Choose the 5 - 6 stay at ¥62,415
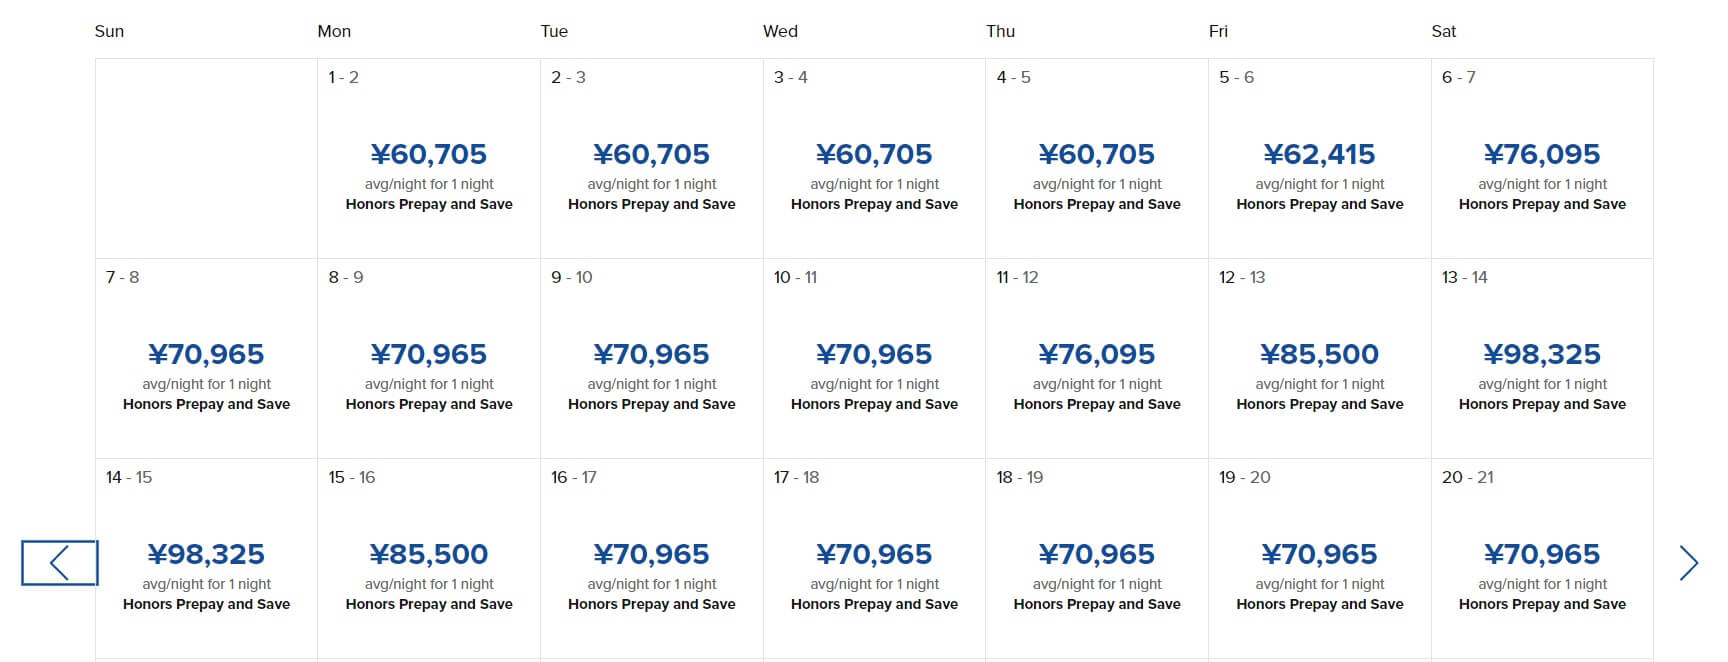1728x662 pixels. pos(1319,158)
